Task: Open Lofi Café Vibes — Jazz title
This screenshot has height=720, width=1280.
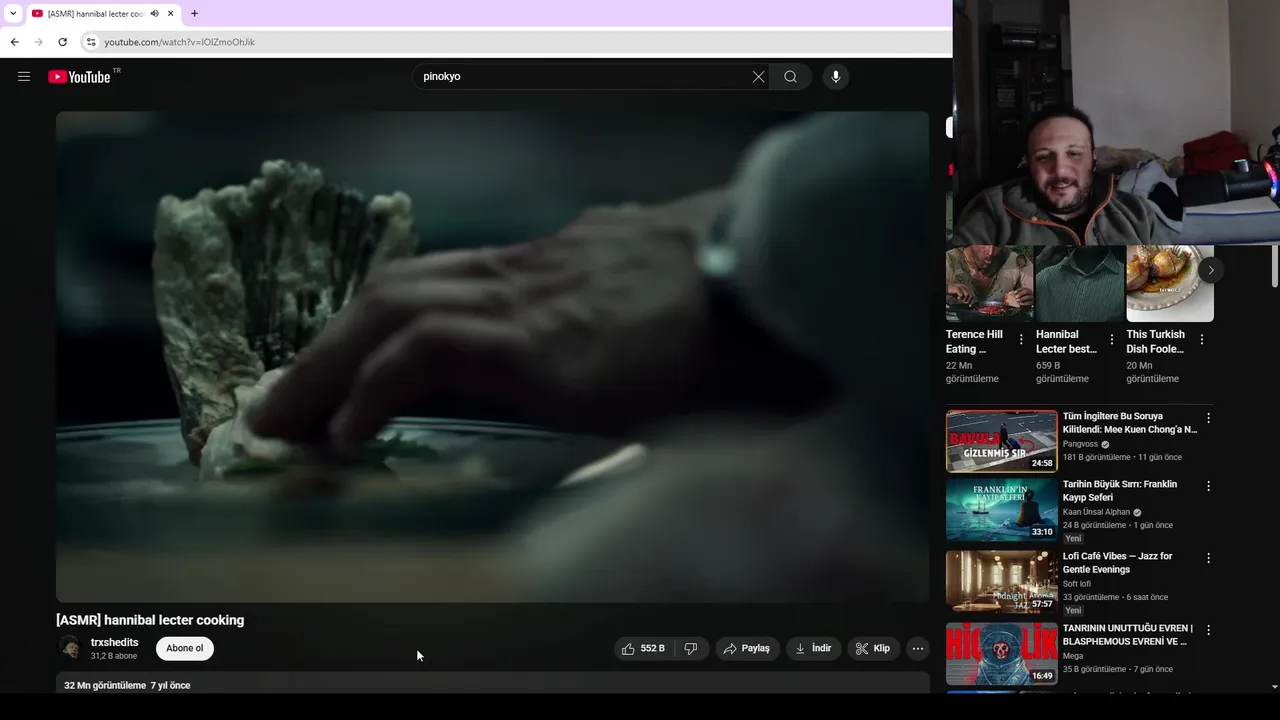Action: (1118, 563)
